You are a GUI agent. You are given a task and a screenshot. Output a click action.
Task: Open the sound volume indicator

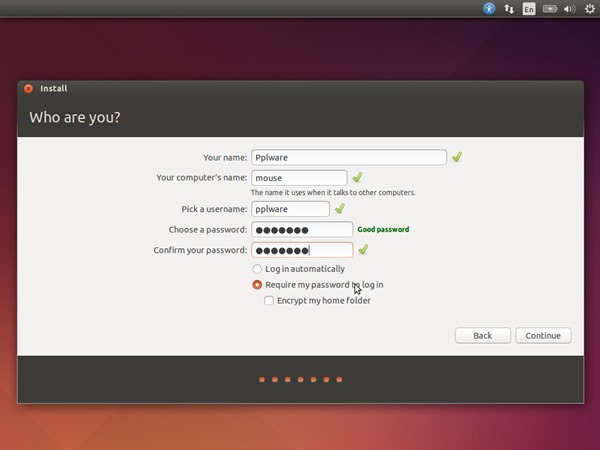(569, 9)
